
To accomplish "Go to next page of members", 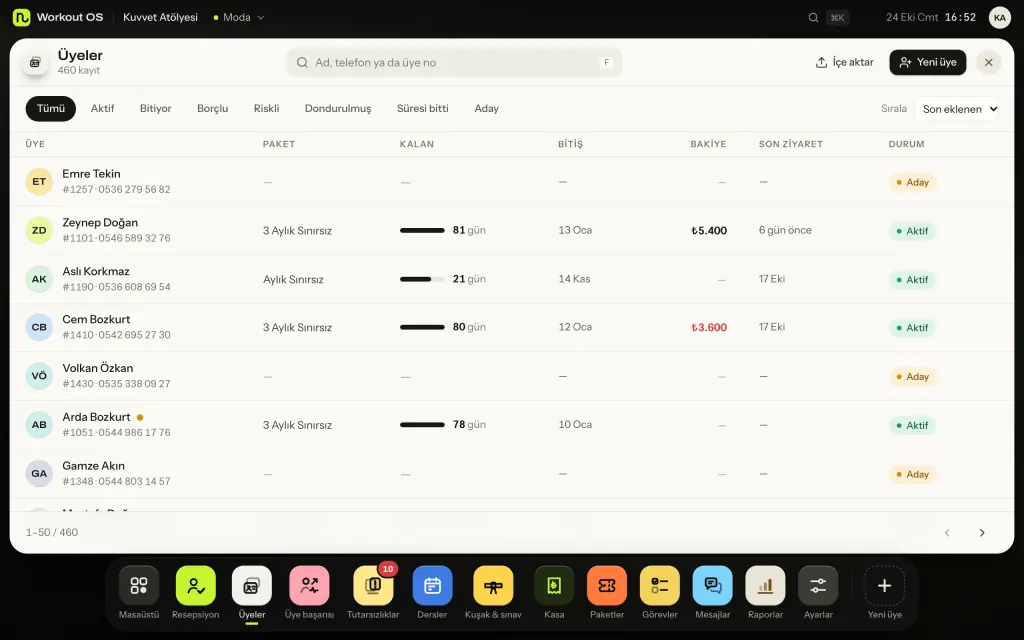I will 982,533.
